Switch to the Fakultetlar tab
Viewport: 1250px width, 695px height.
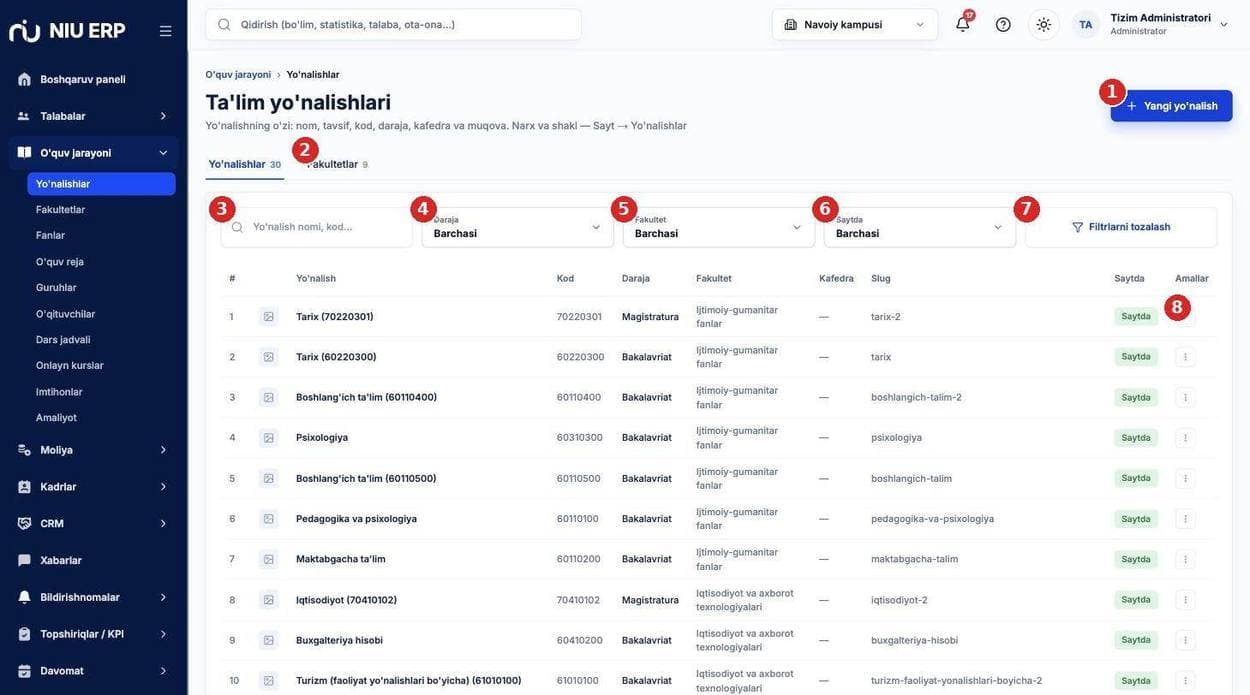338,164
